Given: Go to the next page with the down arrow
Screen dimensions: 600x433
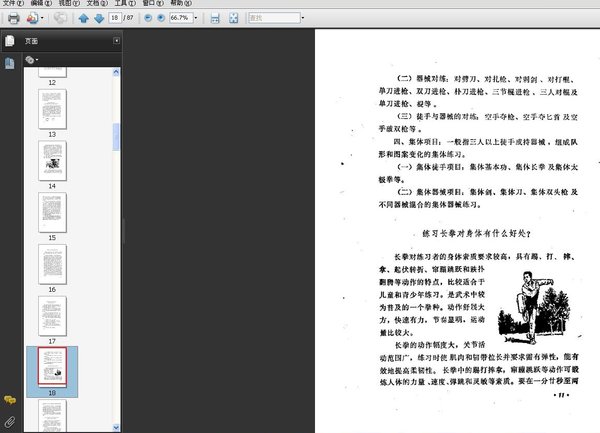Looking at the screenshot, I should tap(99, 18).
